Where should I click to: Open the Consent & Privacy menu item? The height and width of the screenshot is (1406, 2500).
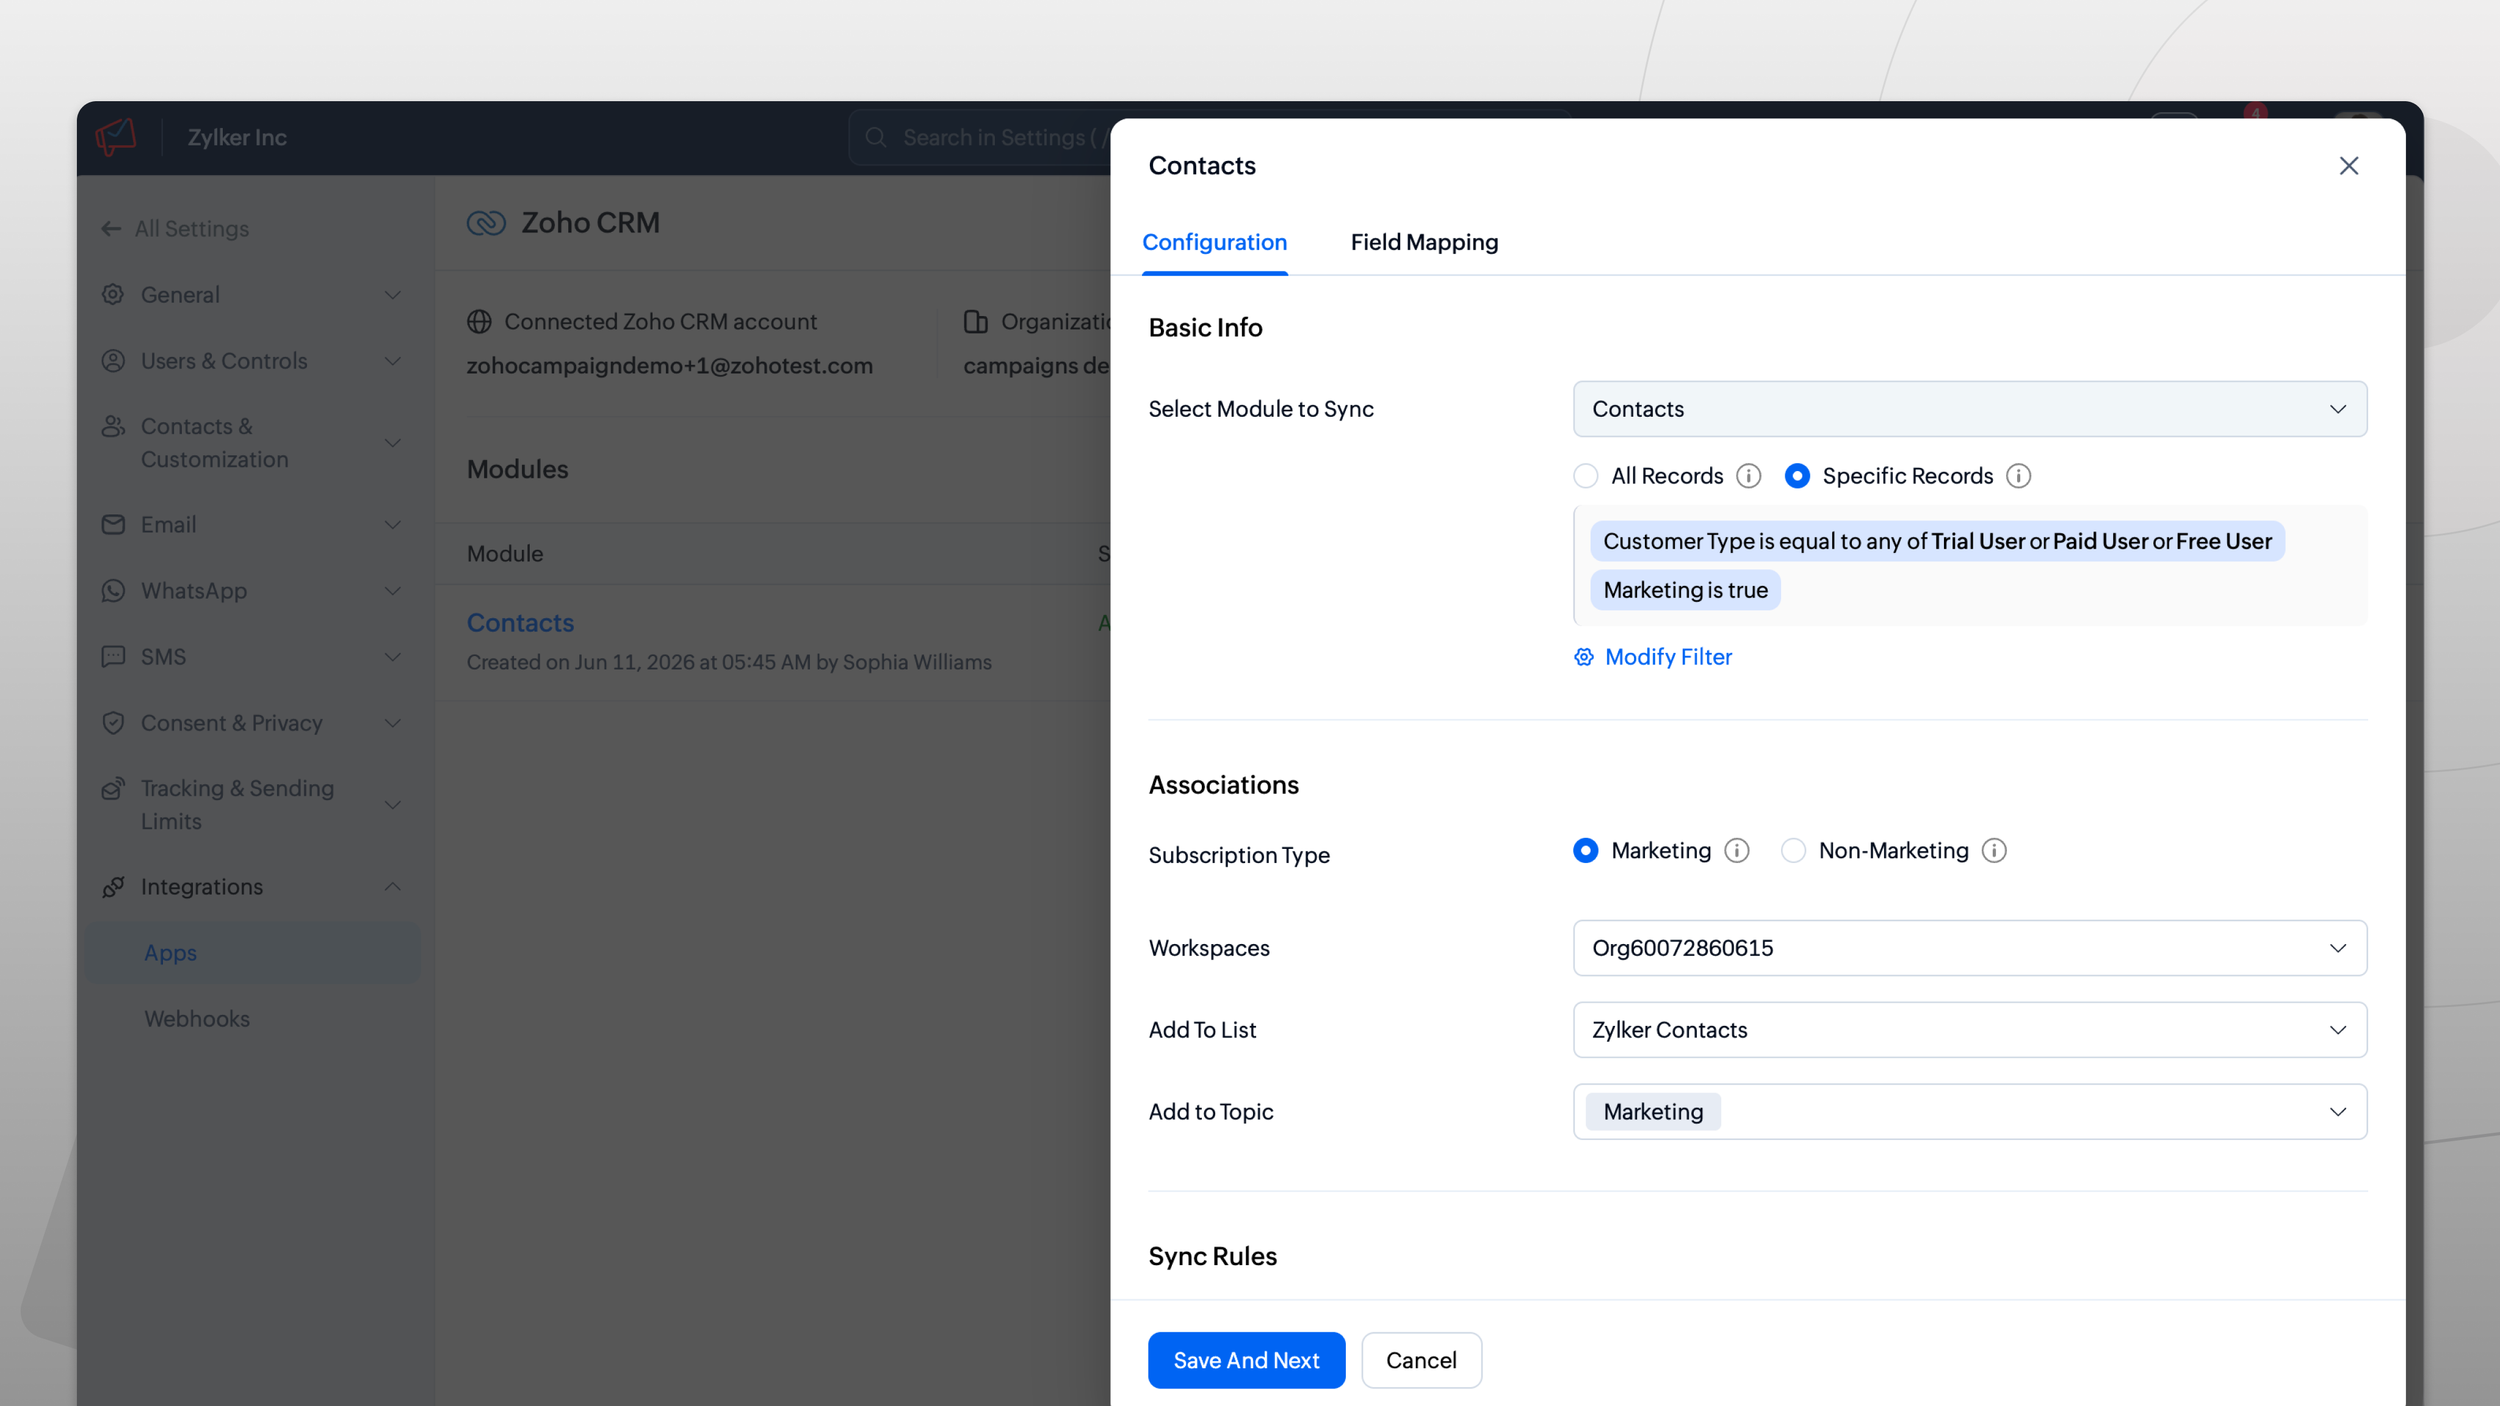click(x=254, y=723)
